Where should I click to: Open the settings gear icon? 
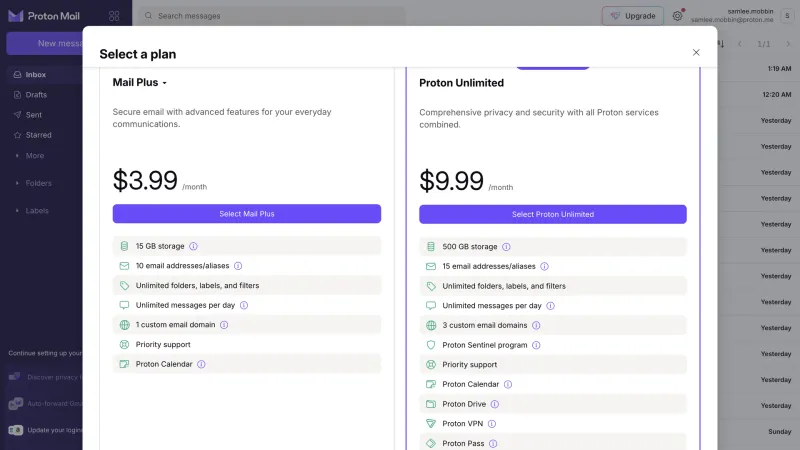677,16
